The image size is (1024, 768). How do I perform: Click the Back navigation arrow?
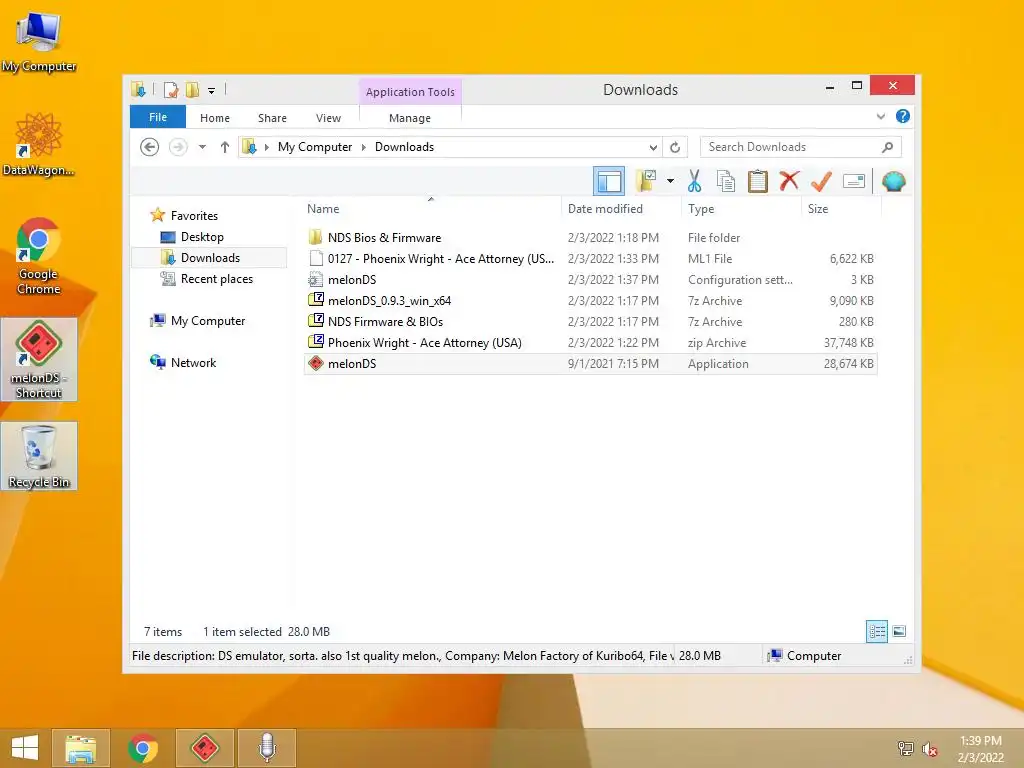pos(150,147)
